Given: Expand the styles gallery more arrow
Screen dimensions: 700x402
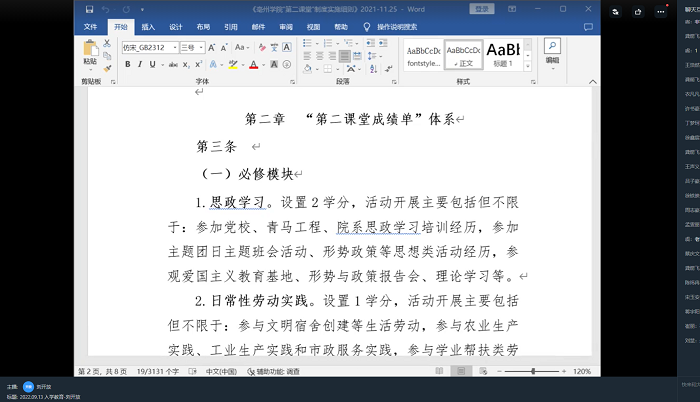Looking at the screenshot, I should tap(528, 66).
